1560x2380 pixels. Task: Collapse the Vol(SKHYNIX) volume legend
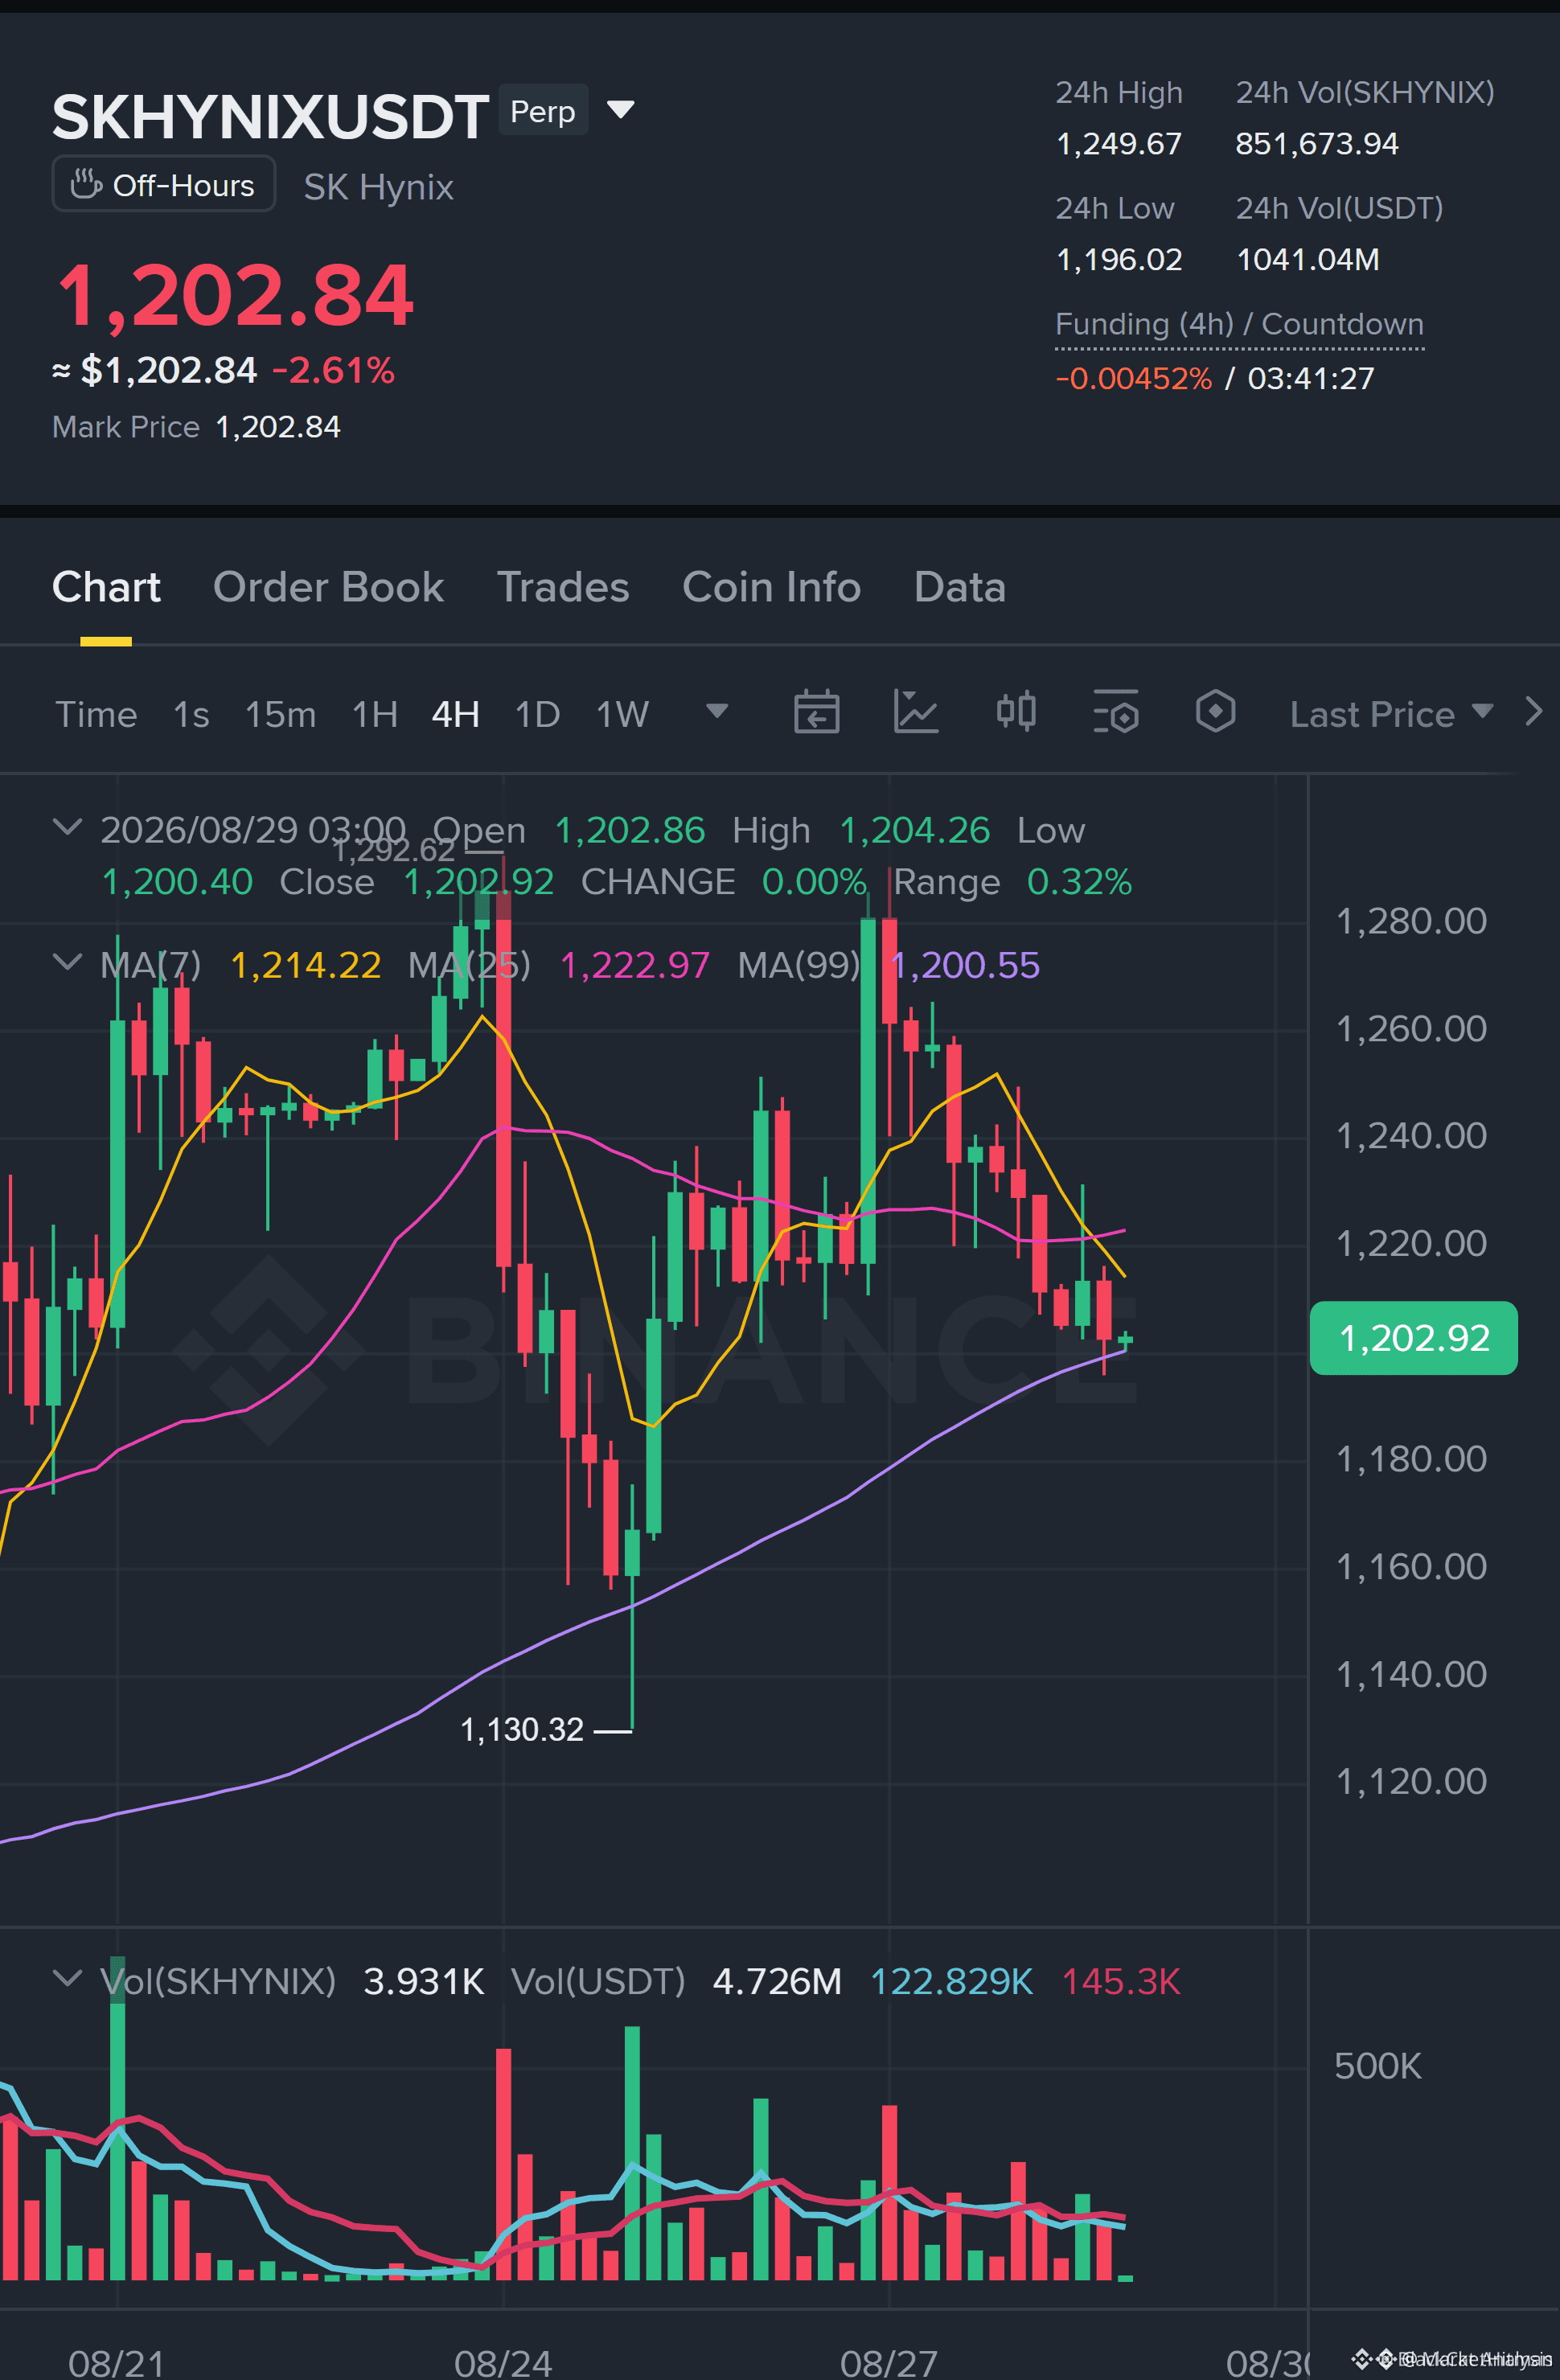tap(67, 1978)
